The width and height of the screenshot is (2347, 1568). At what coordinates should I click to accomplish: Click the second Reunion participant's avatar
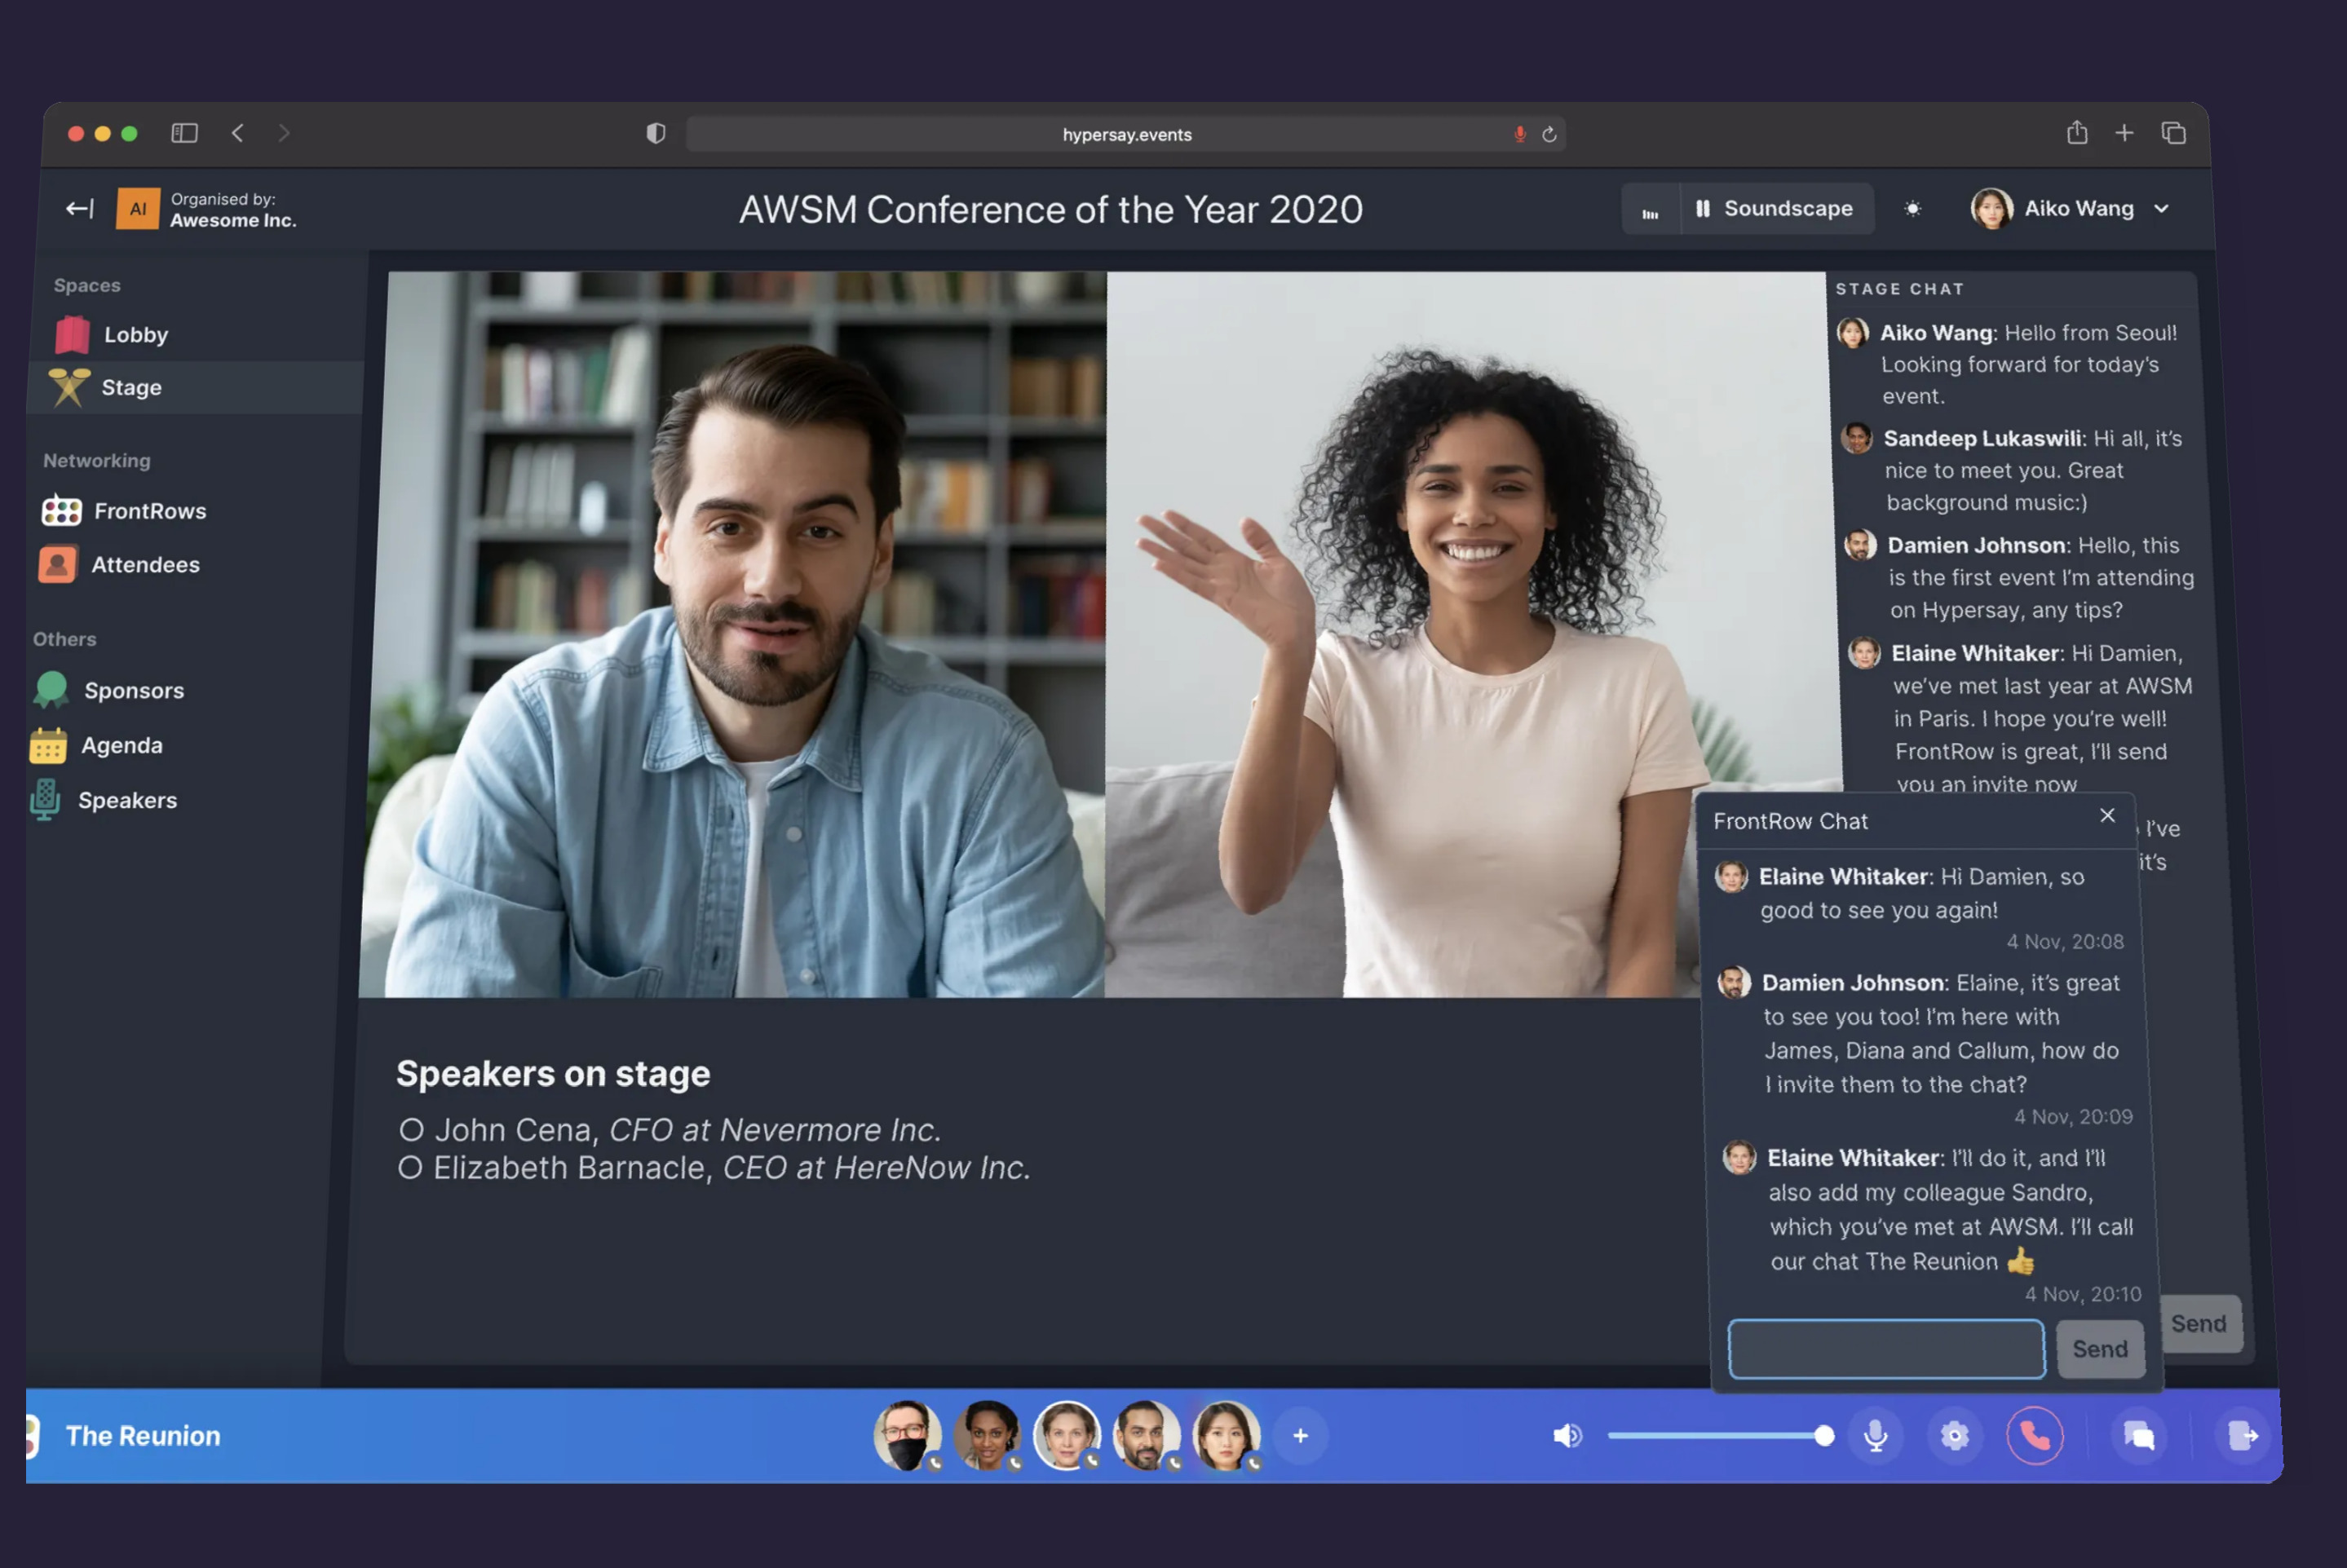pyautogui.click(x=987, y=1436)
